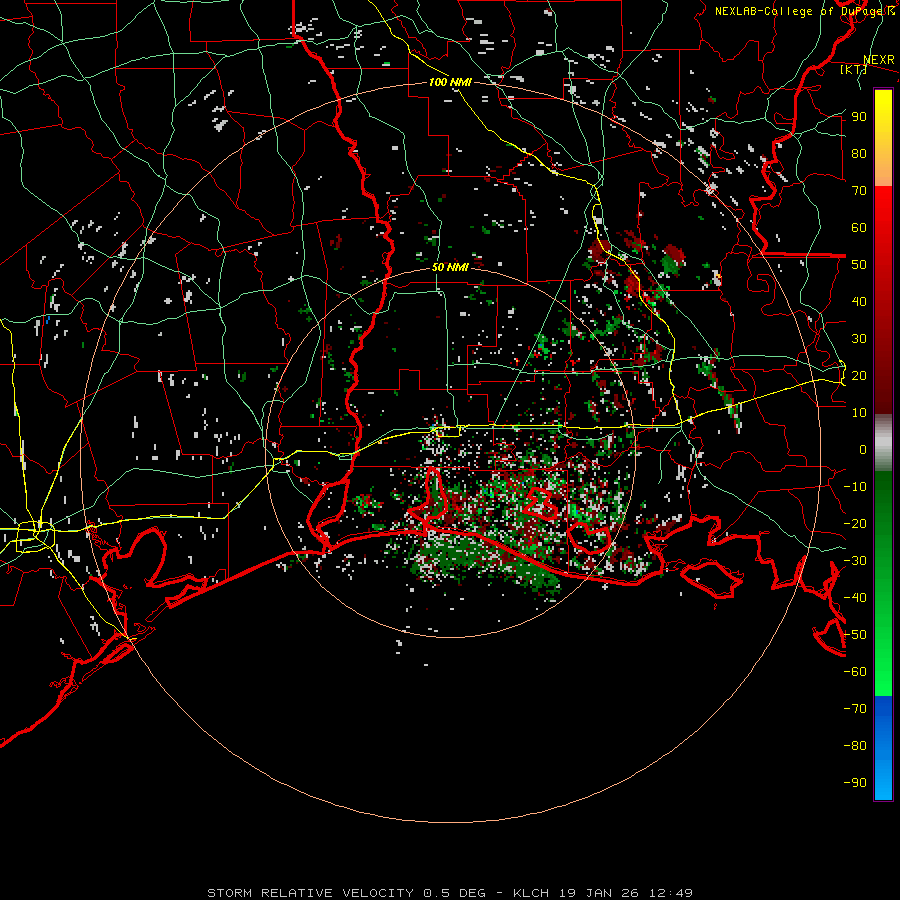Click the "-40" scale value

(x=855, y=598)
